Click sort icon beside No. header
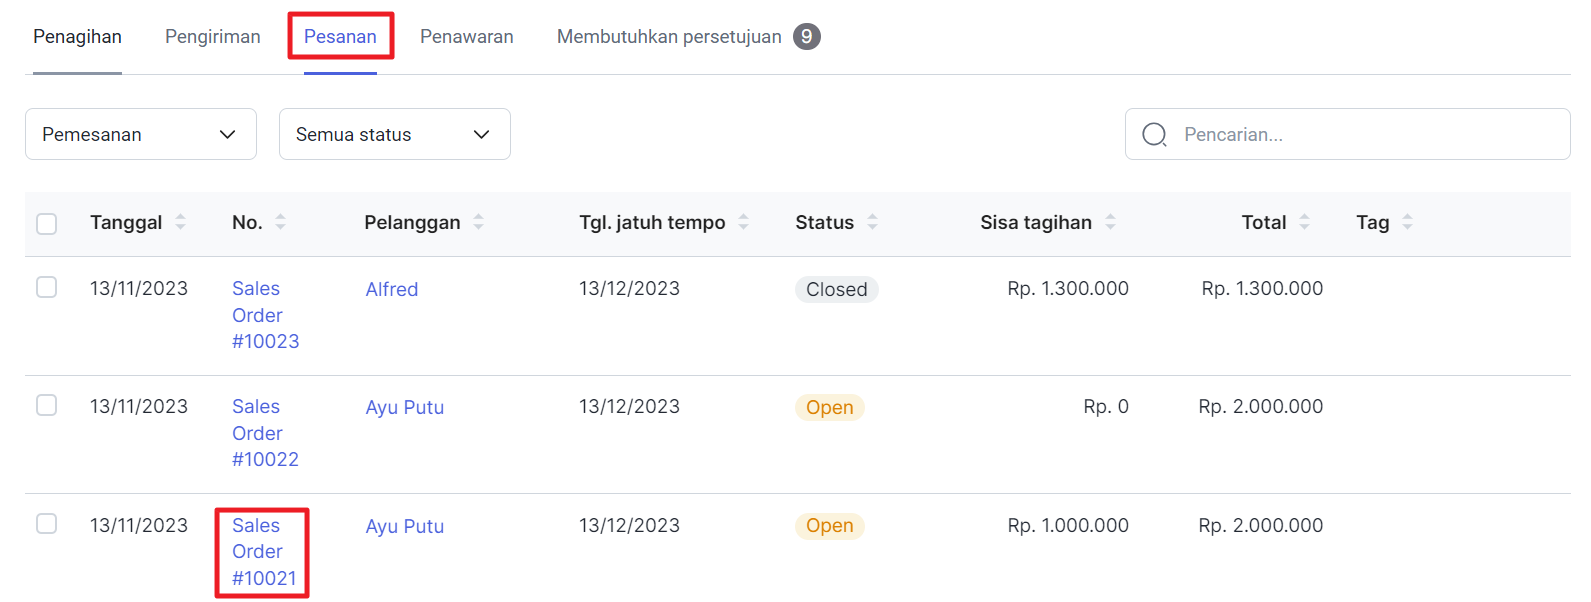 (280, 222)
